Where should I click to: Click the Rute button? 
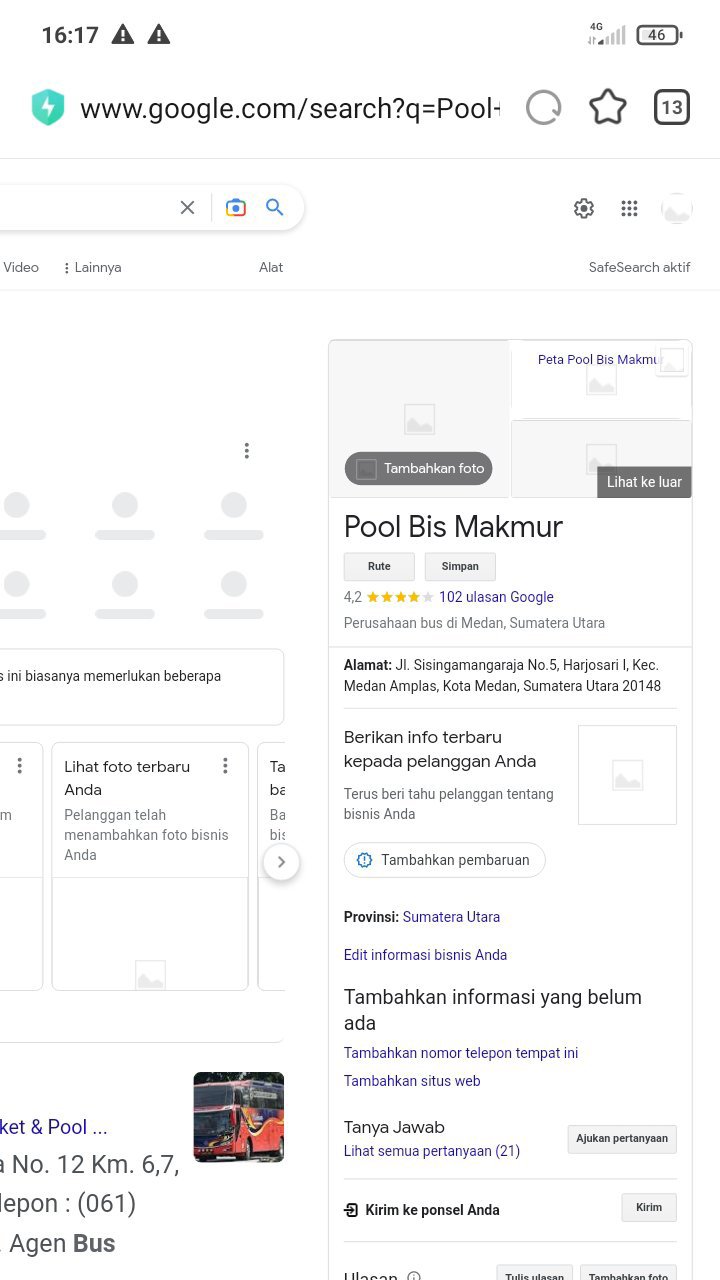point(379,566)
